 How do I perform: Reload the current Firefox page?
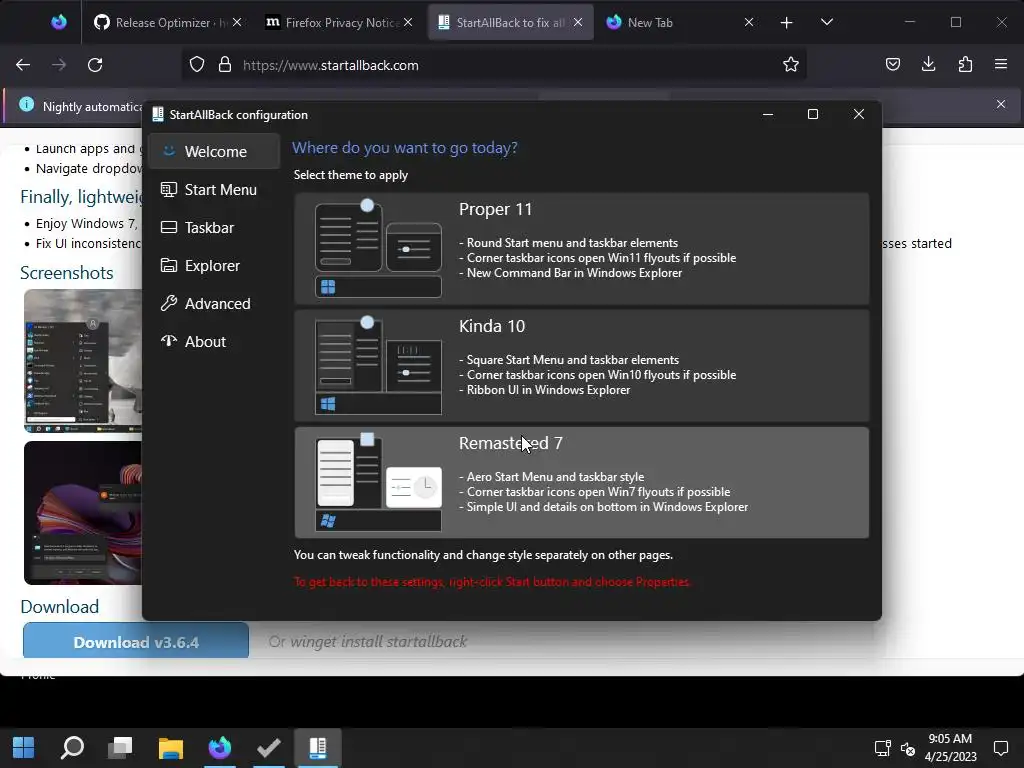pos(95,65)
